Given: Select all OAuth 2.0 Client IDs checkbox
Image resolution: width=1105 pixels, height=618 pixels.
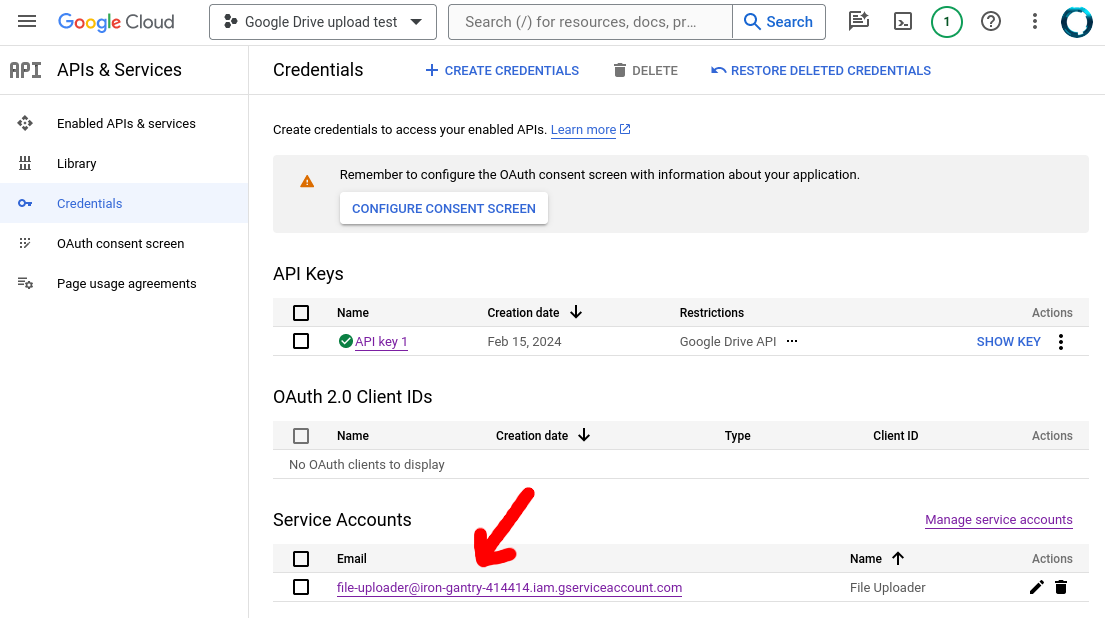Looking at the screenshot, I should click(301, 436).
